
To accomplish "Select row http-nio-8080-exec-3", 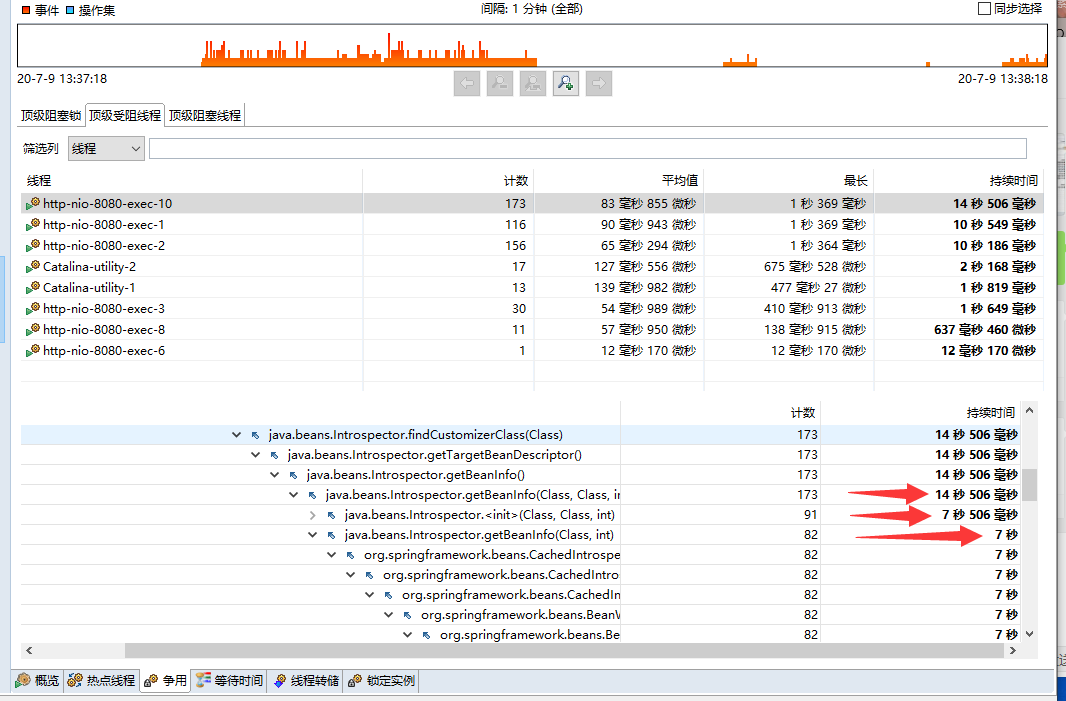I will [532, 309].
